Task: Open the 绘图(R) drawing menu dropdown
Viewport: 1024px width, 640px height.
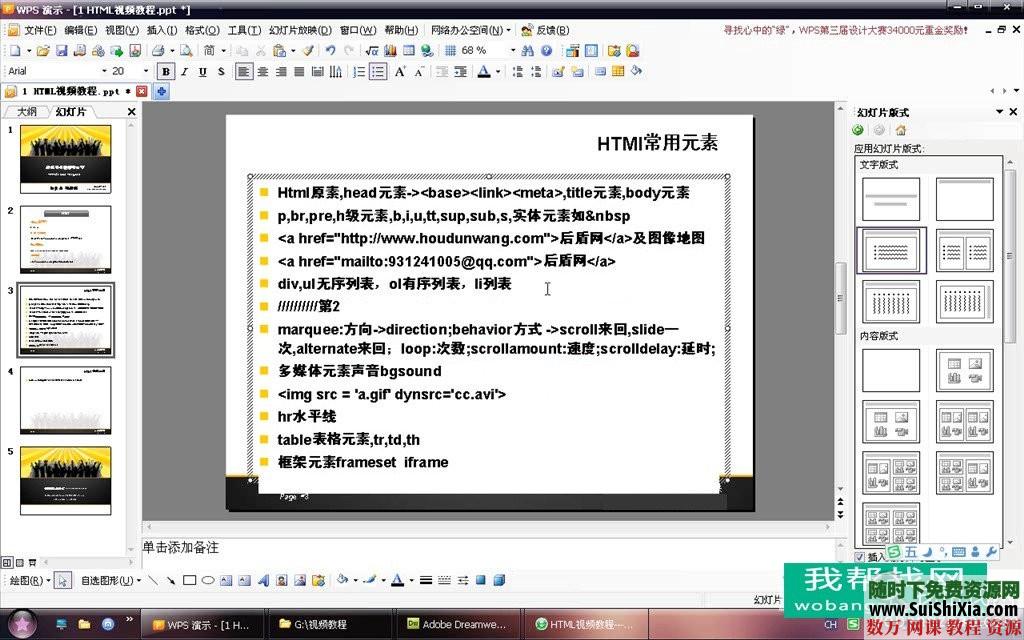Action: (x=29, y=580)
